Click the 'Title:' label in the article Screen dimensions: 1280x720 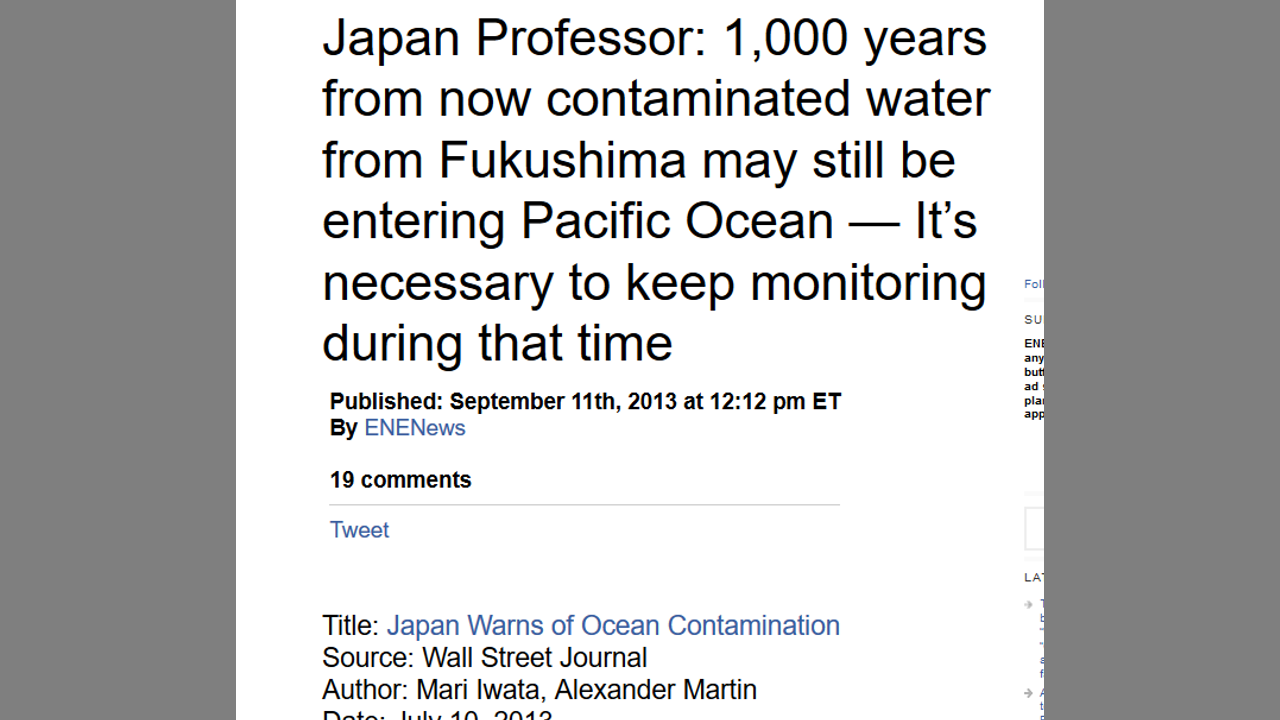350,626
